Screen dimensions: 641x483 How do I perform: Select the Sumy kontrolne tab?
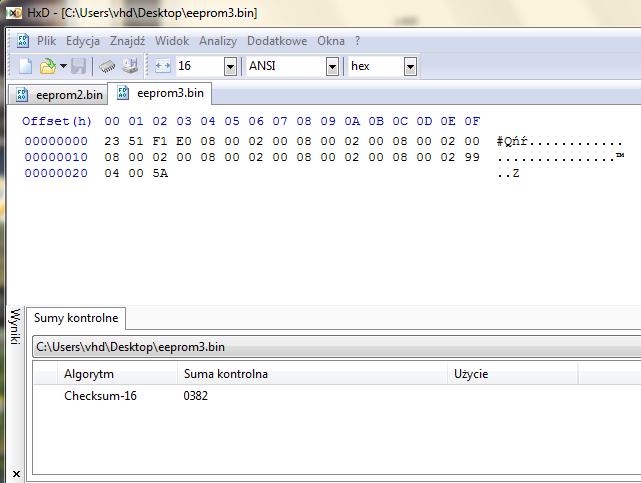click(x=76, y=318)
